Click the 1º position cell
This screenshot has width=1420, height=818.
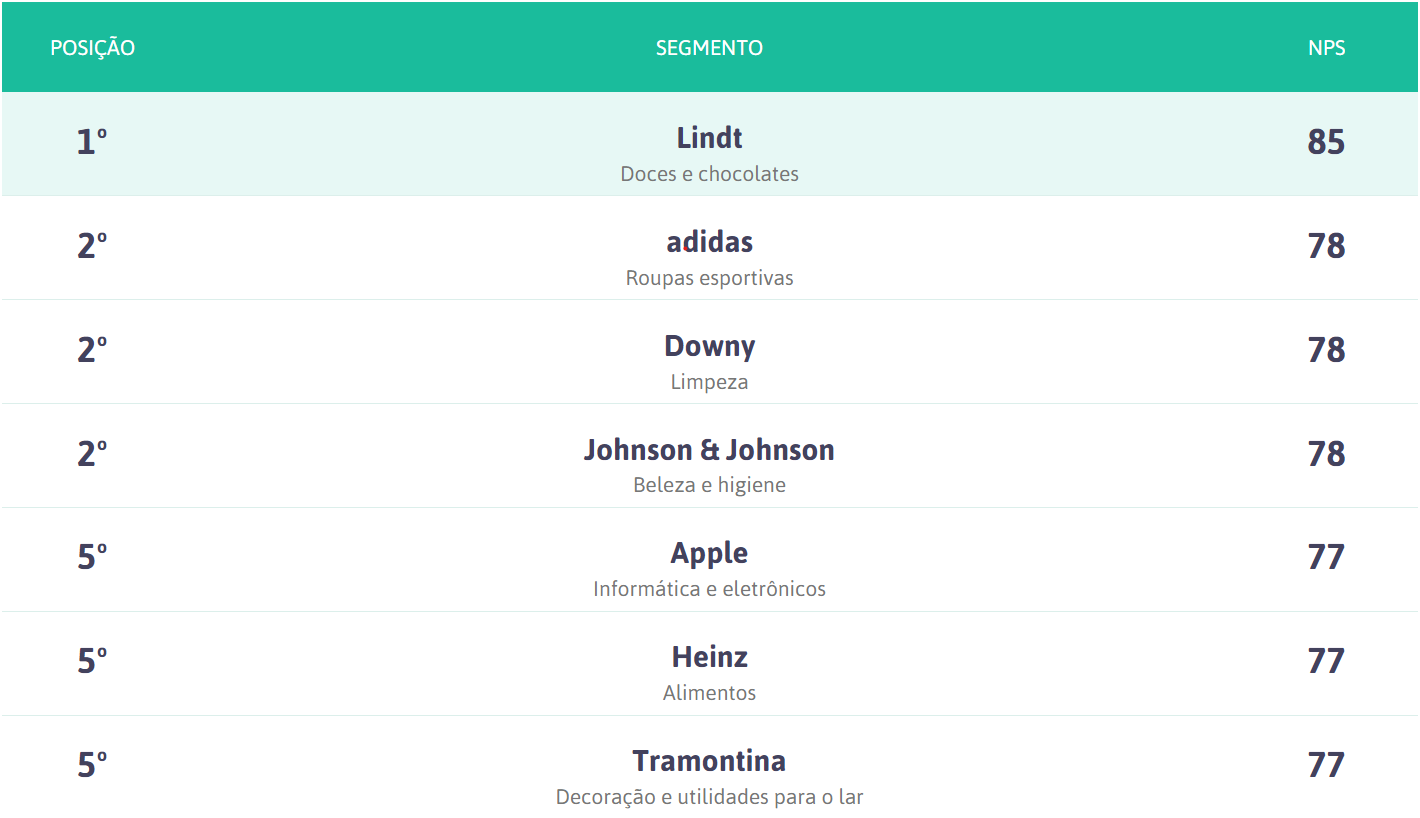click(92, 142)
